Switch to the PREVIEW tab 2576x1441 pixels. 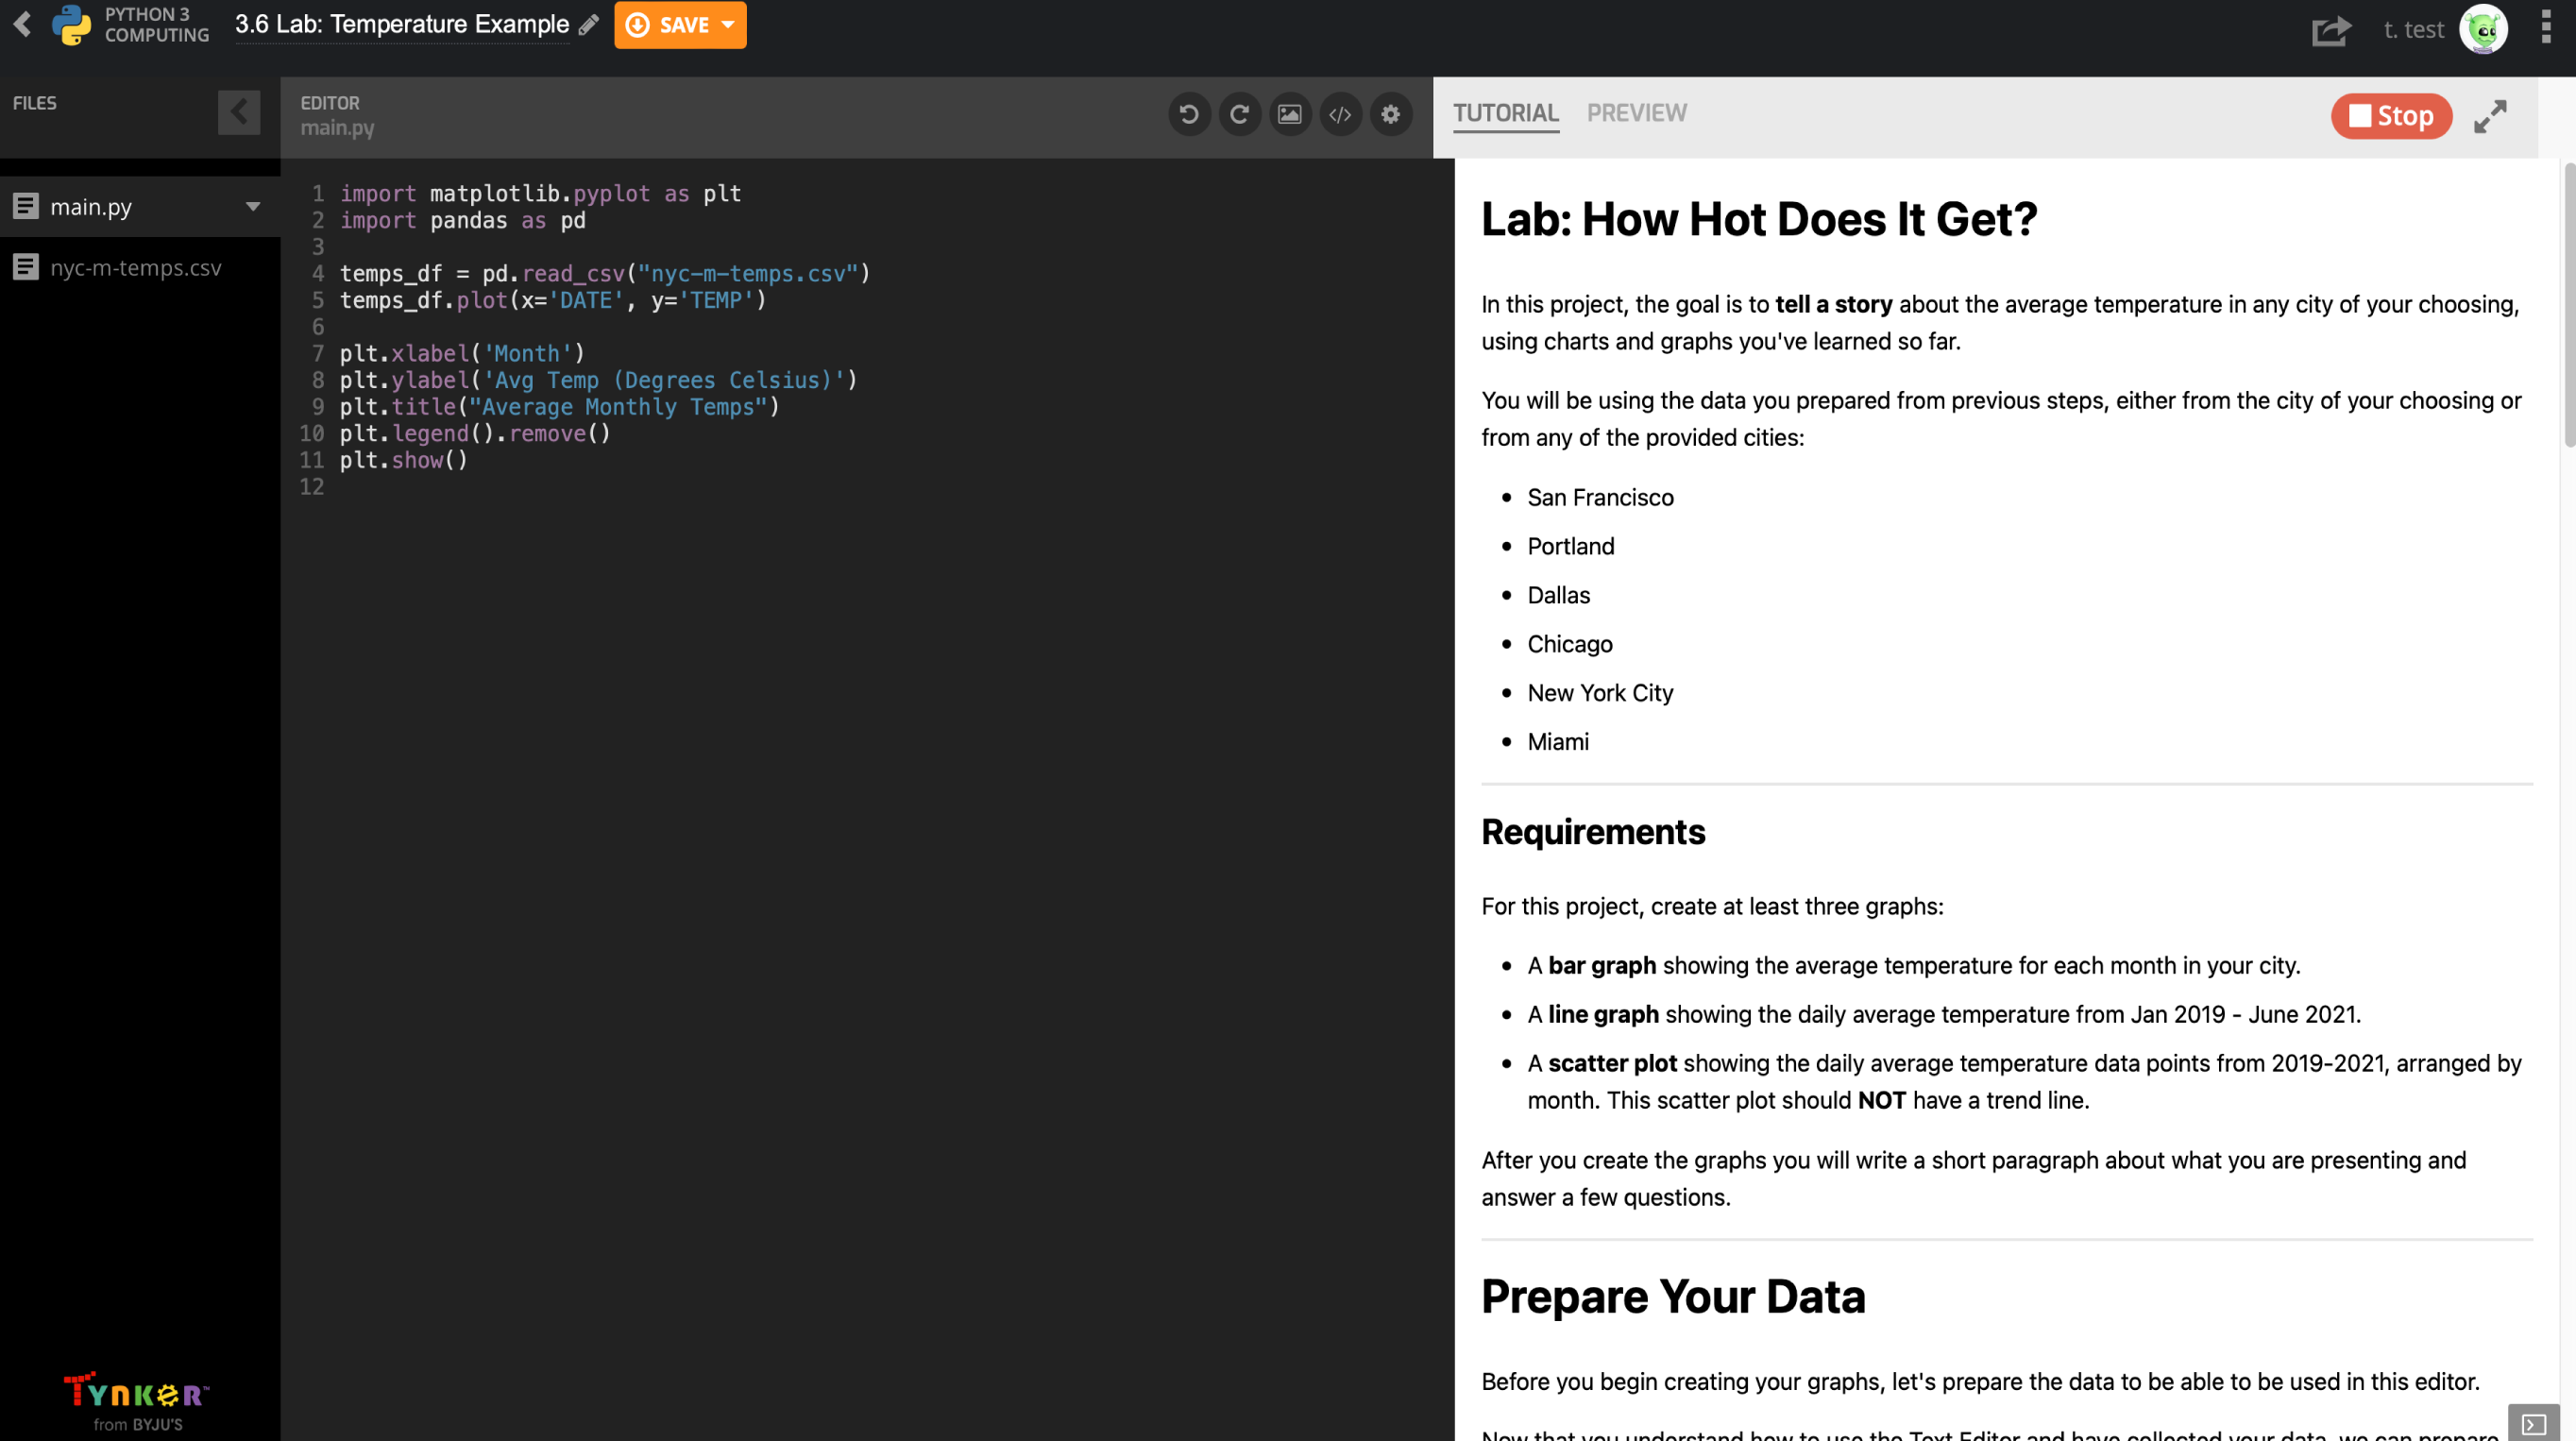1636,113
